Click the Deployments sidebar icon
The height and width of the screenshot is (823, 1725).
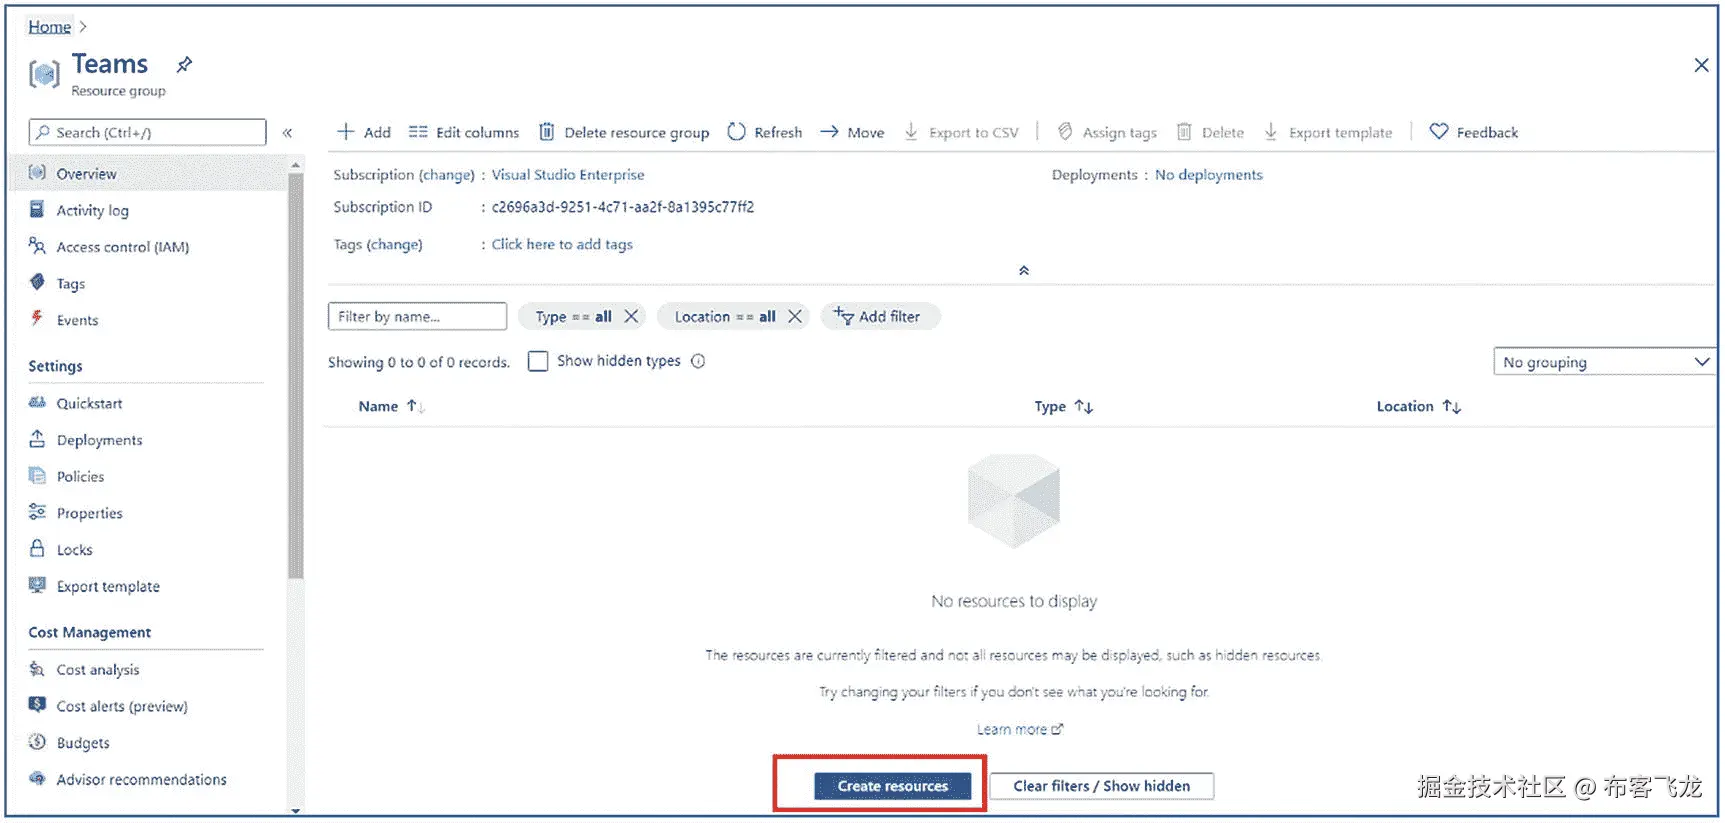coord(37,439)
